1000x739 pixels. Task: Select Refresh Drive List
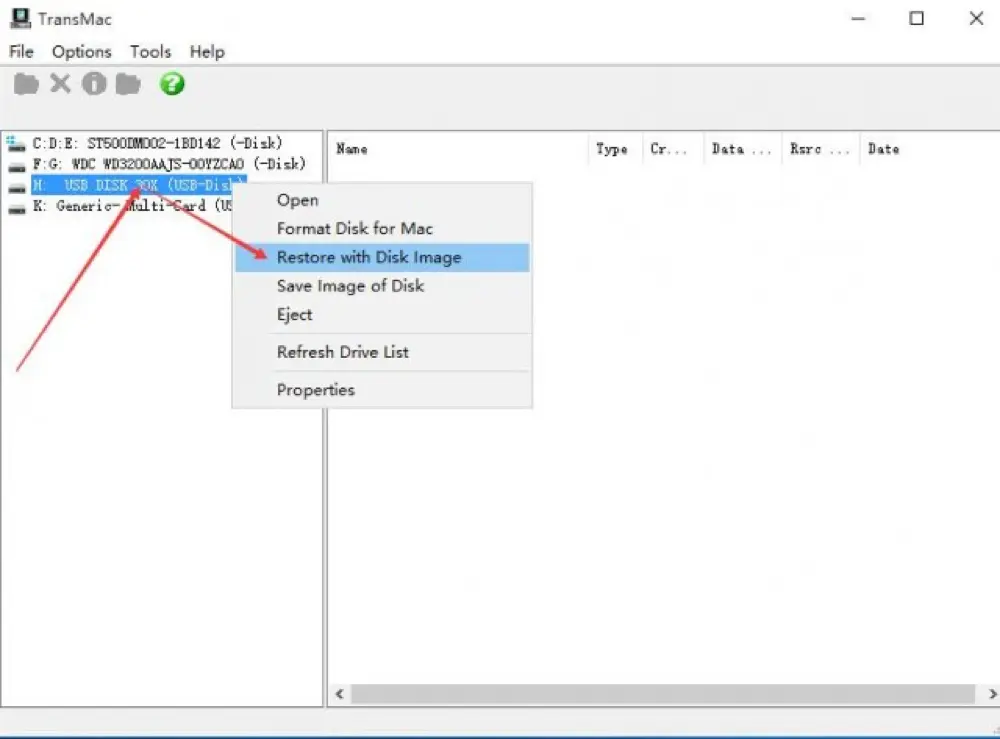[x=382, y=352]
